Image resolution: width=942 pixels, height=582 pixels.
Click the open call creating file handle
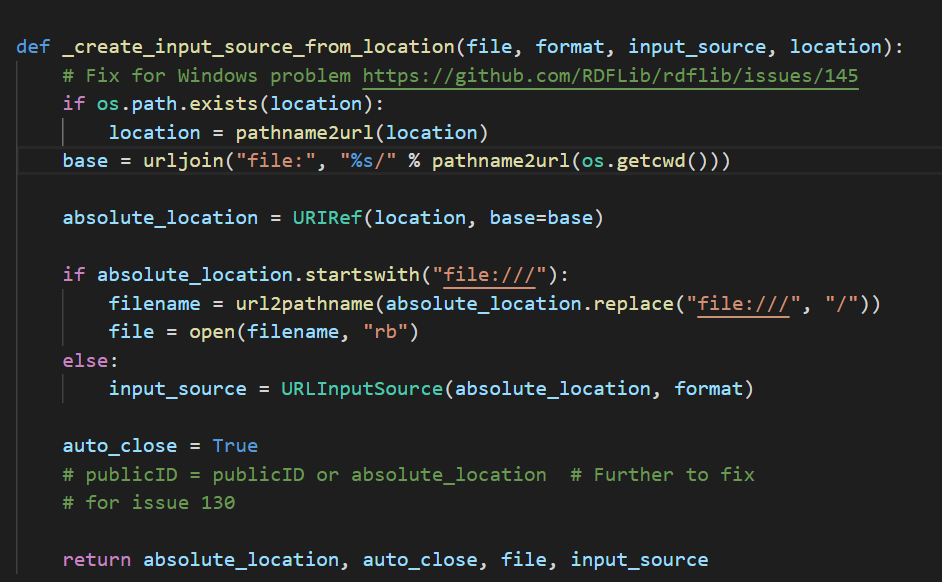point(213,331)
